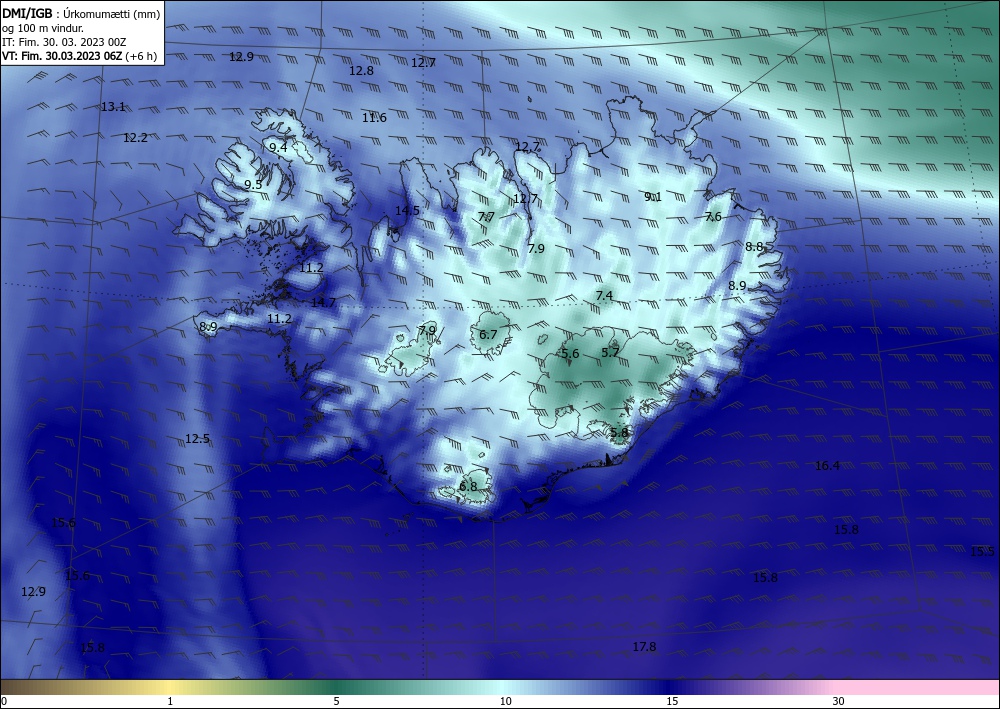Click the 15.5 value label

pyautogui.click(x=982, y=552)
